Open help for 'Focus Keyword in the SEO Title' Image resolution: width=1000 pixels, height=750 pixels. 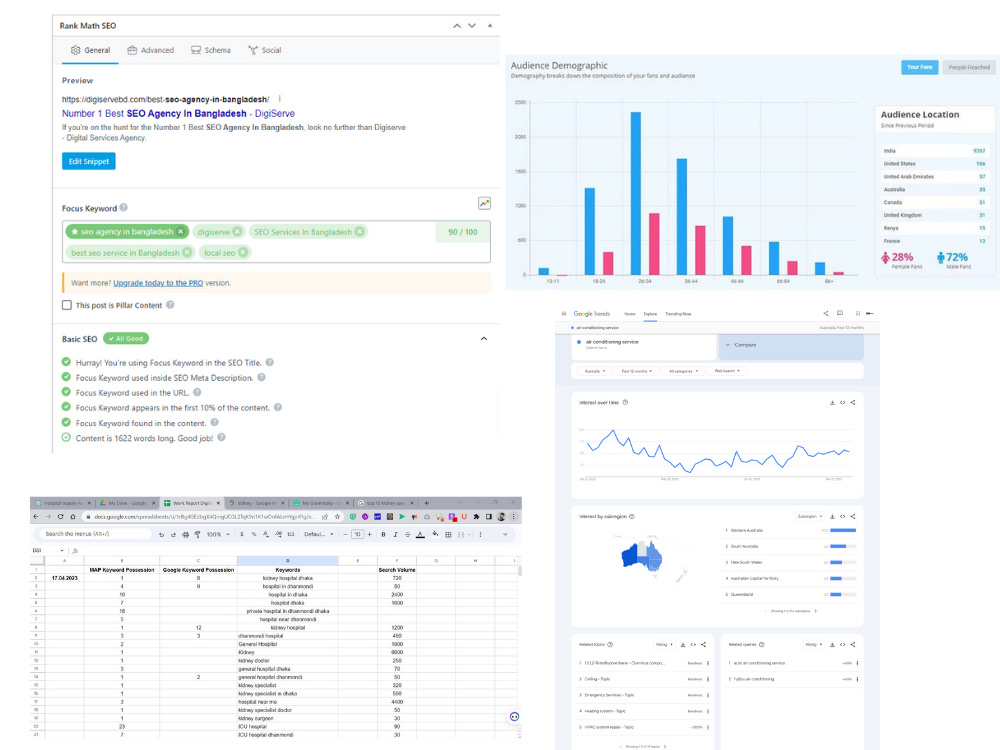[x=270, y=362]
